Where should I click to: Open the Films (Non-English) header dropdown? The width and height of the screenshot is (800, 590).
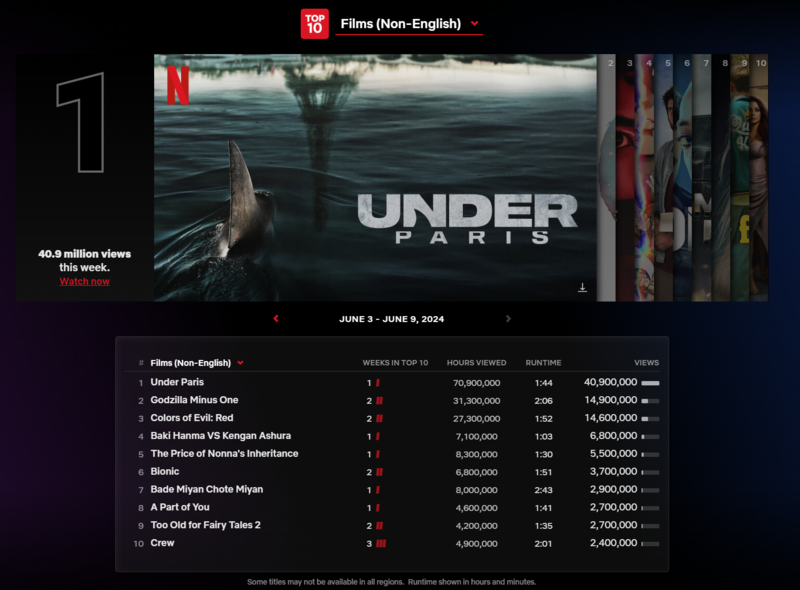tap(409, 23)
